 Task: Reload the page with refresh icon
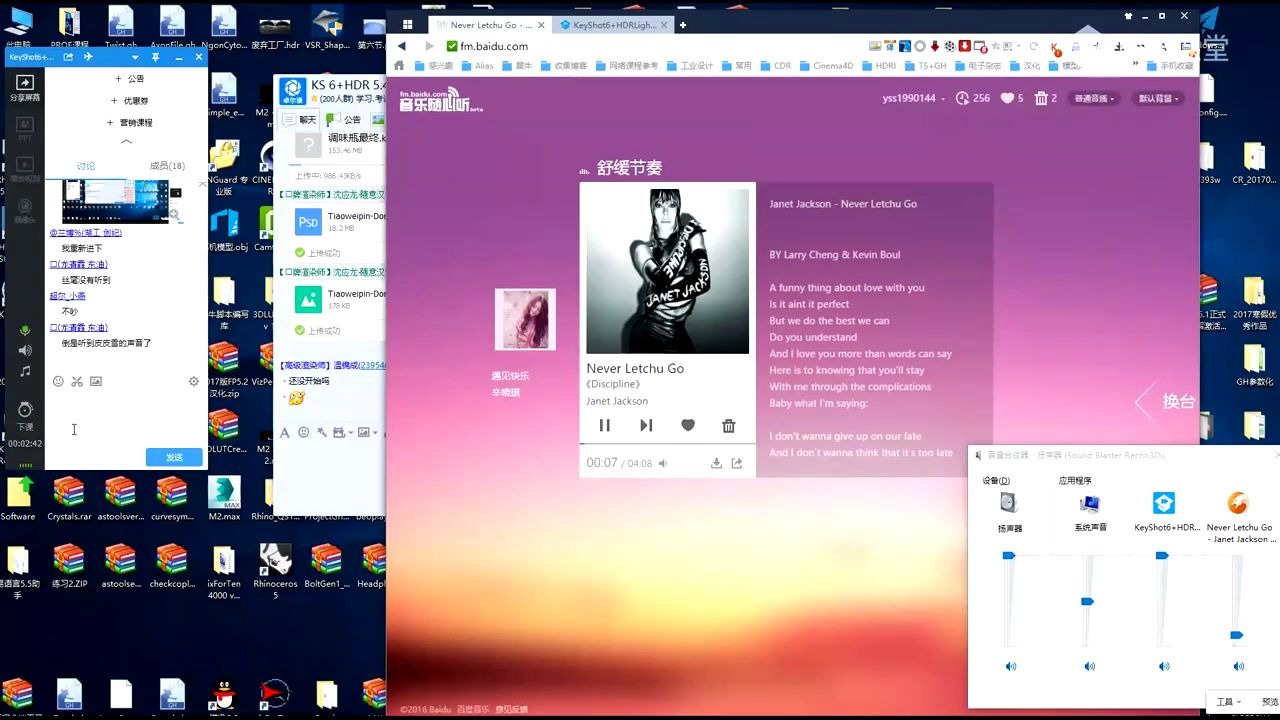[1033, 46]
